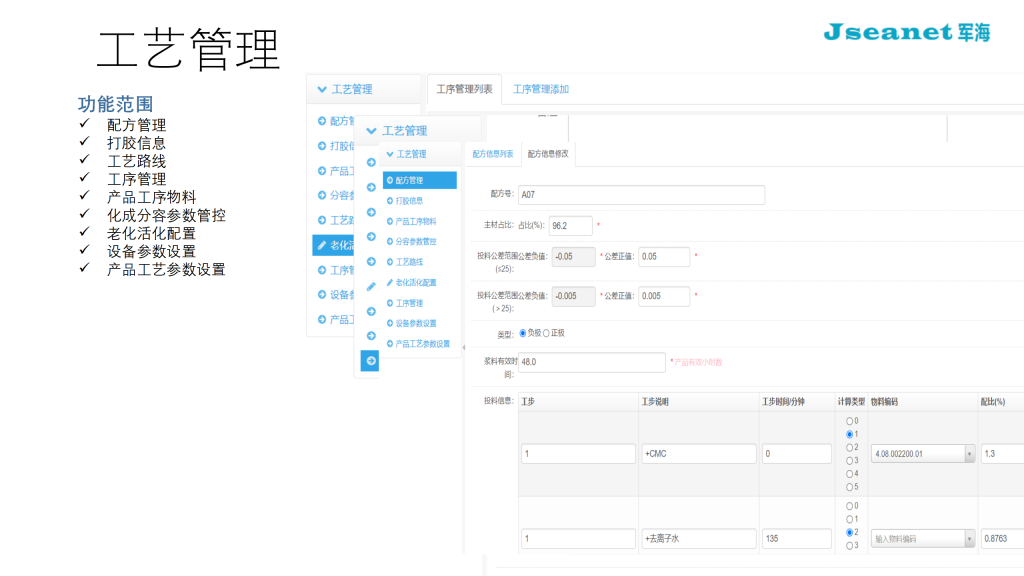The height and width of the screenshot is (576, 1024).
Task: Click arrow icon beside 产品工艺参数设置
Action: tap(389, 344)
